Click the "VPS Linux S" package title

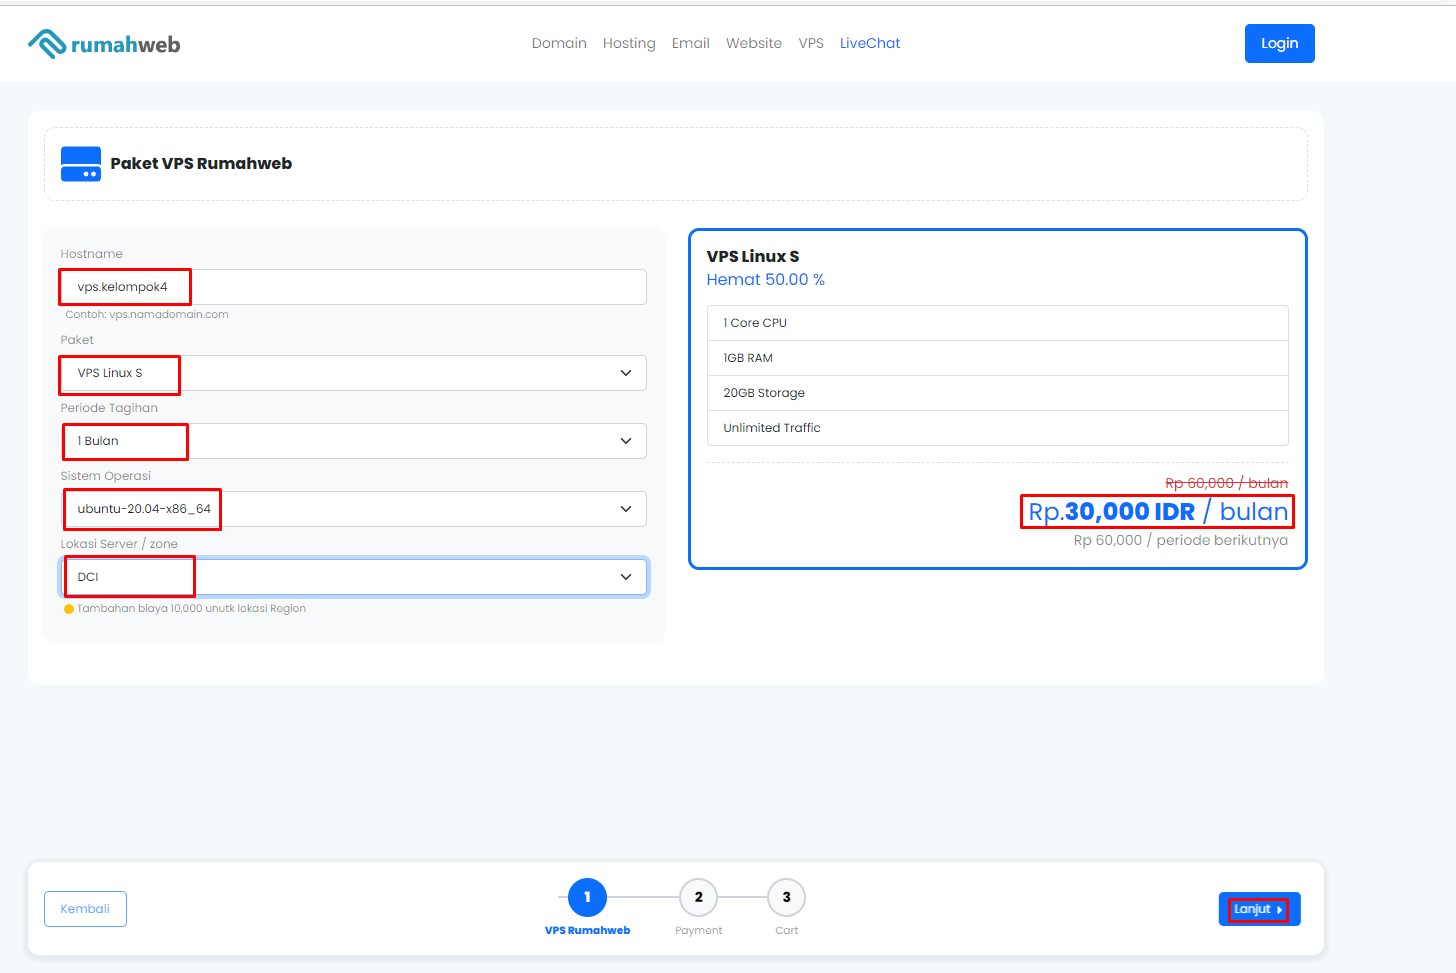pyautogui.click(x=753, y=256)
